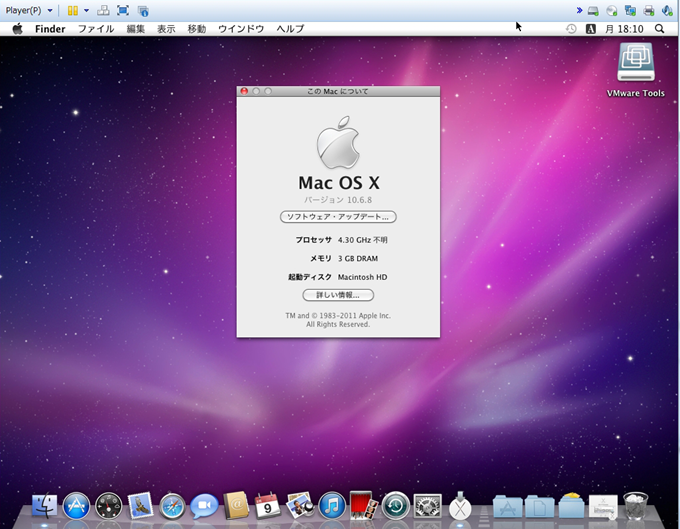Open the 編集 menu
Image resolution: width=680 pixels, height=529 pixels.
[136, 29]
